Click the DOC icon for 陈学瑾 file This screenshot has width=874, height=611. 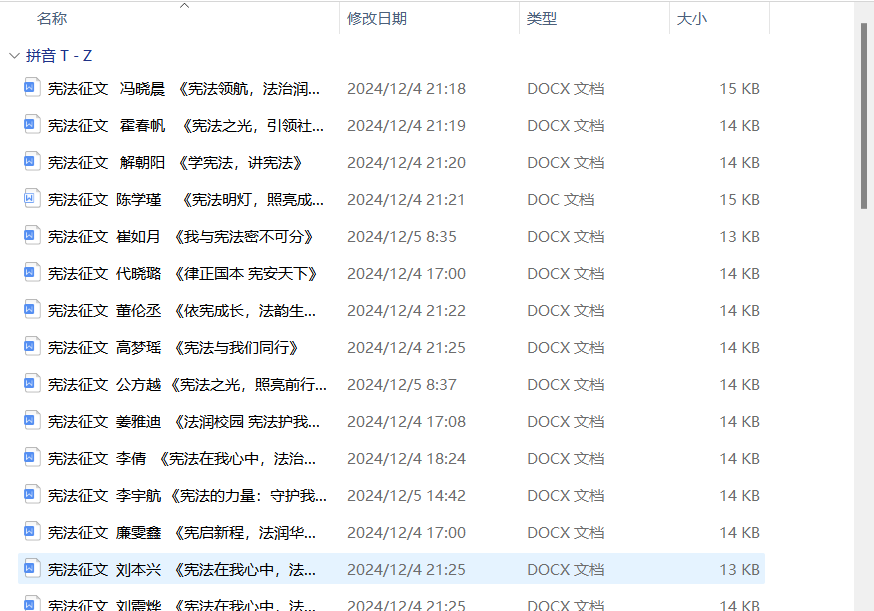click(x=31, y=199)
